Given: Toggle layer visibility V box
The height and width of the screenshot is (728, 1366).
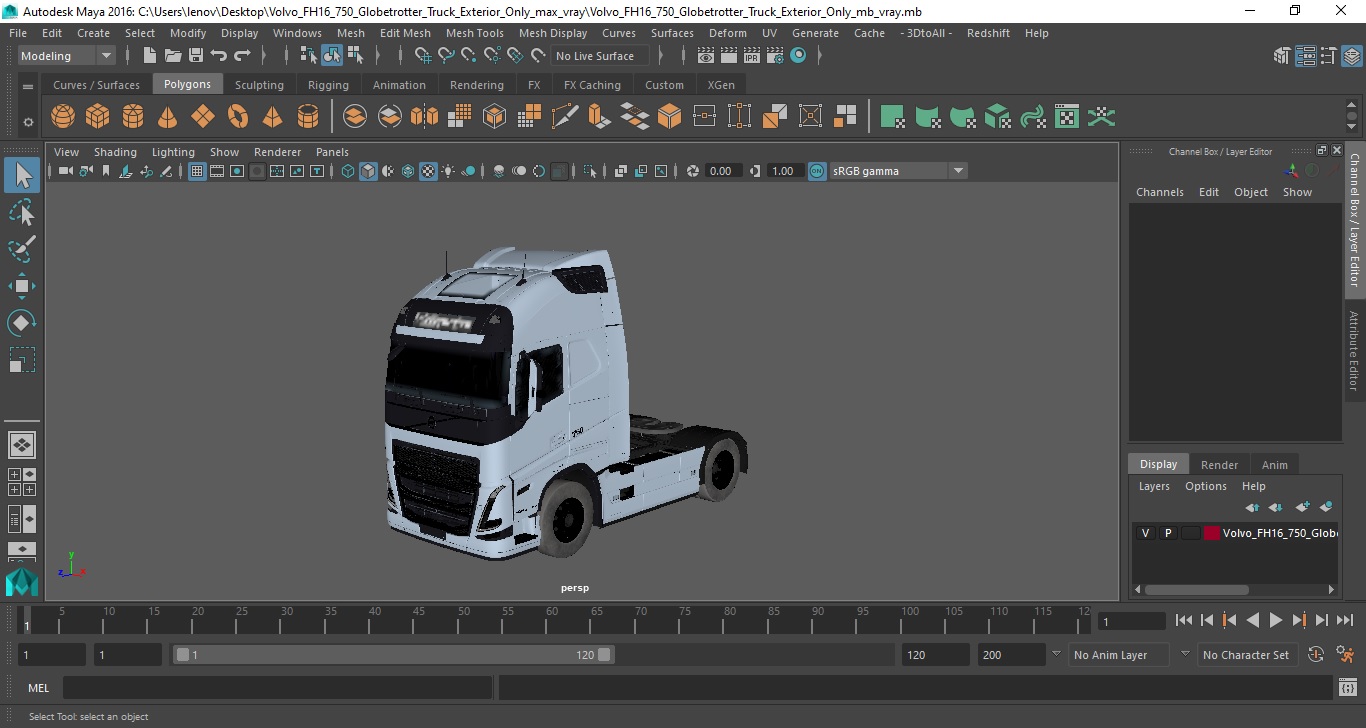Looking at the screenshot, I should click(x=1145, y=533).
